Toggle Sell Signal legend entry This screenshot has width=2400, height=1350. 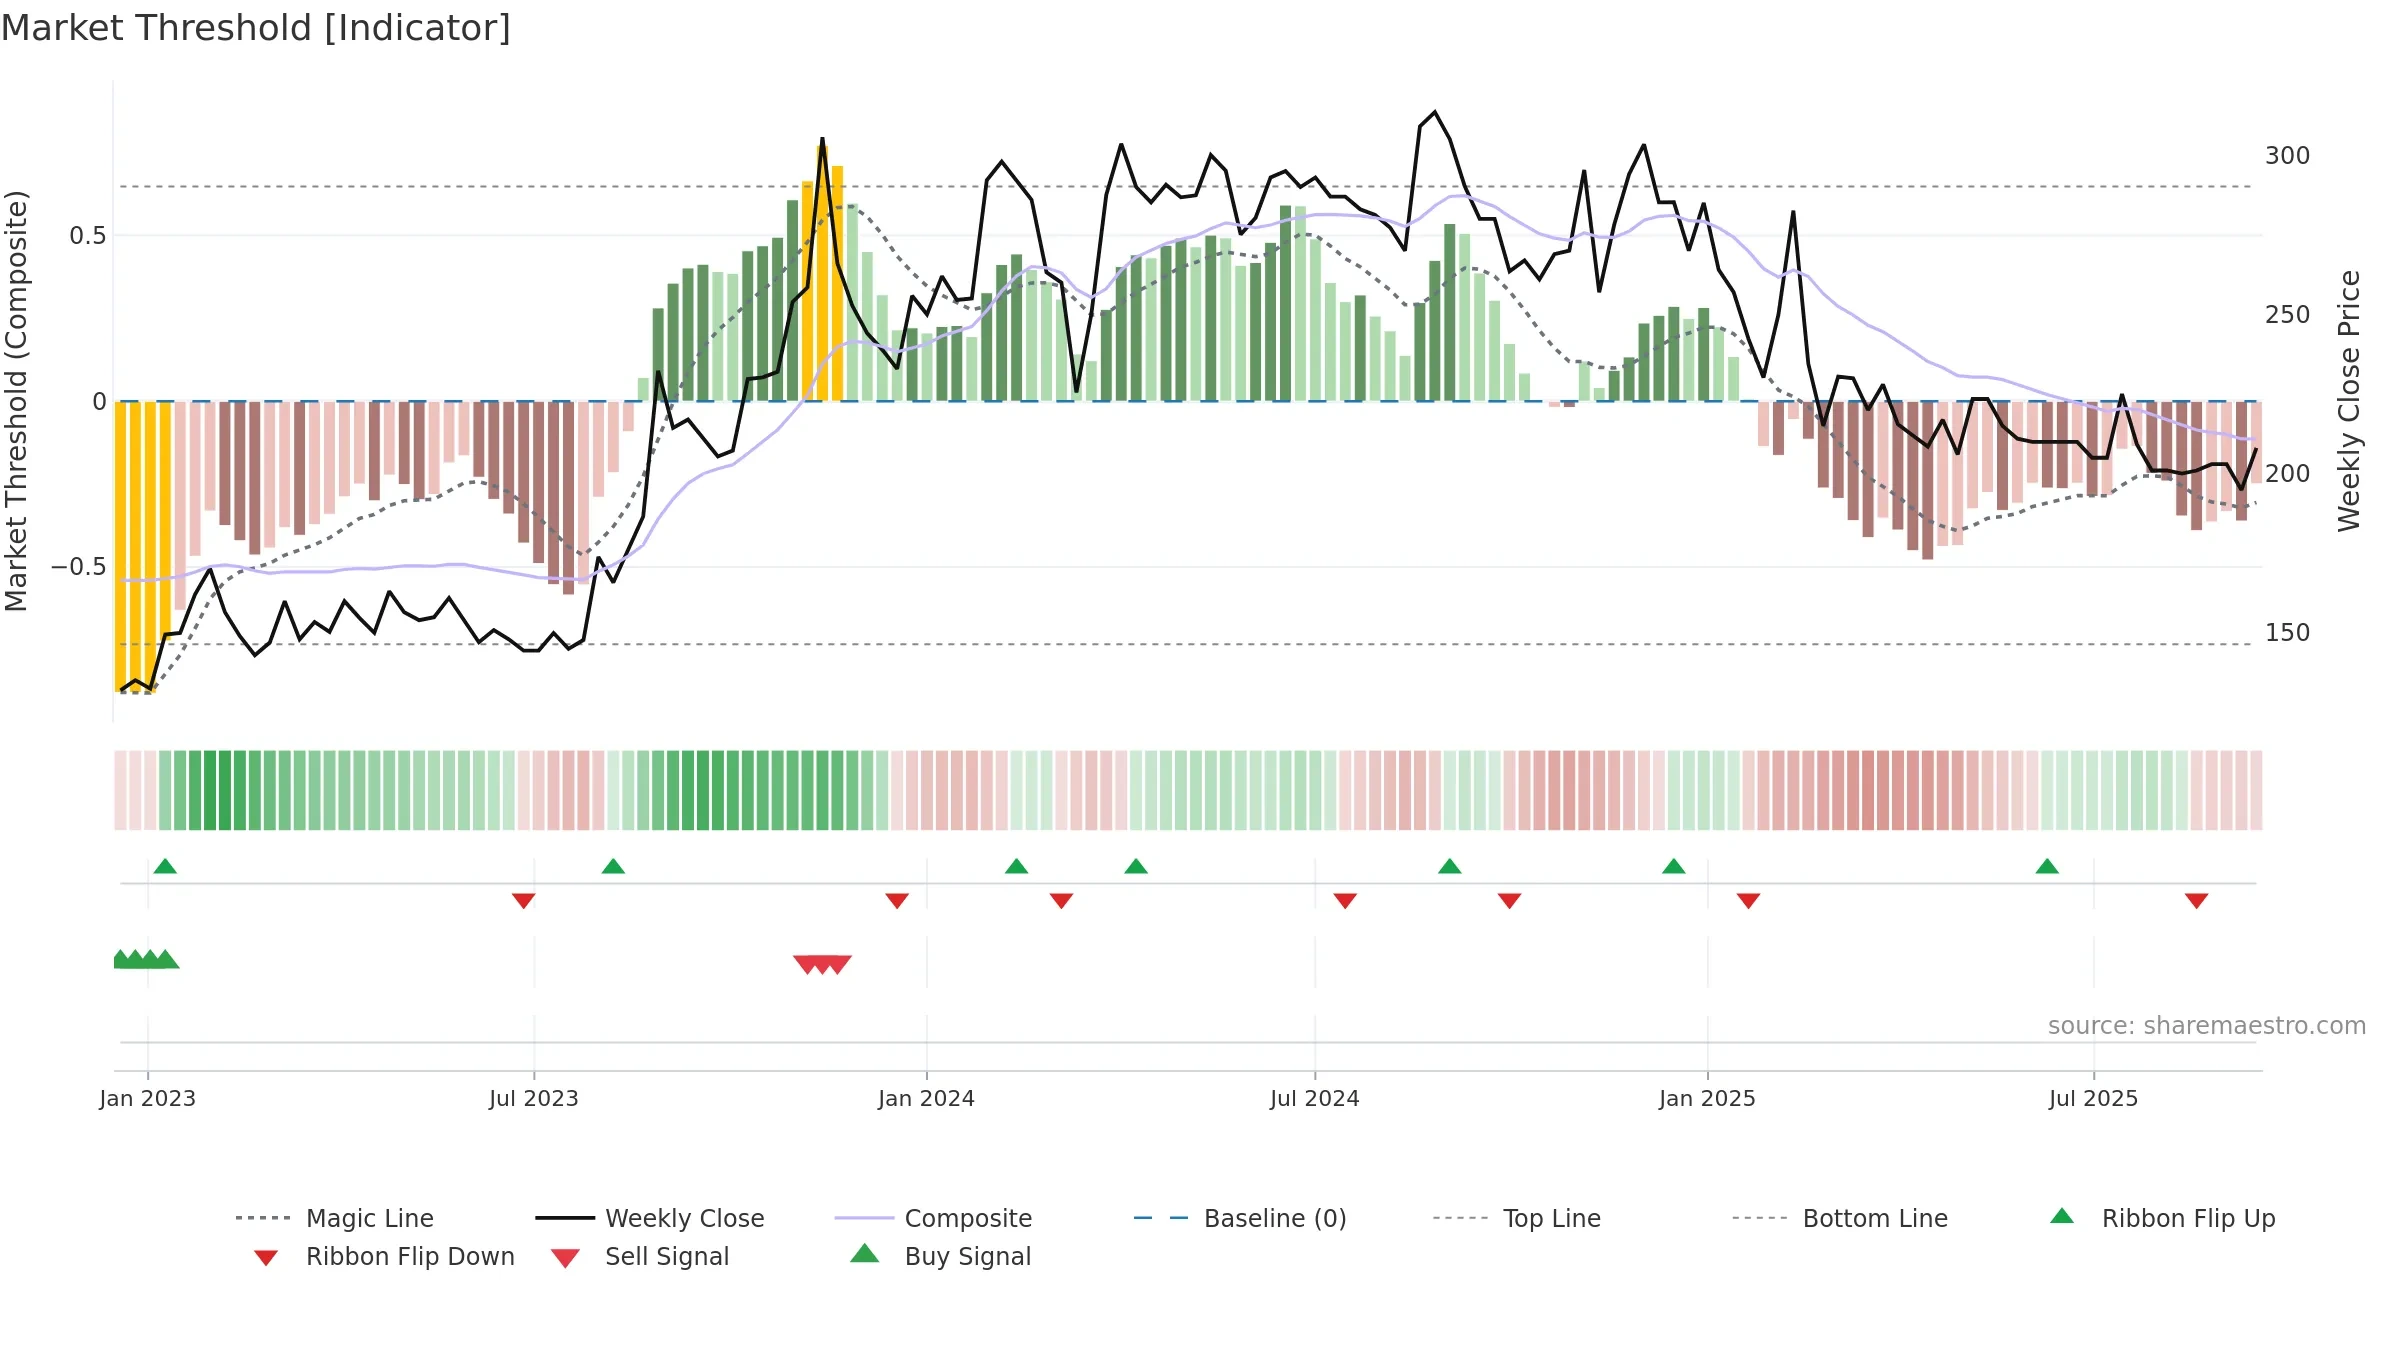[x=640, y=1256]
